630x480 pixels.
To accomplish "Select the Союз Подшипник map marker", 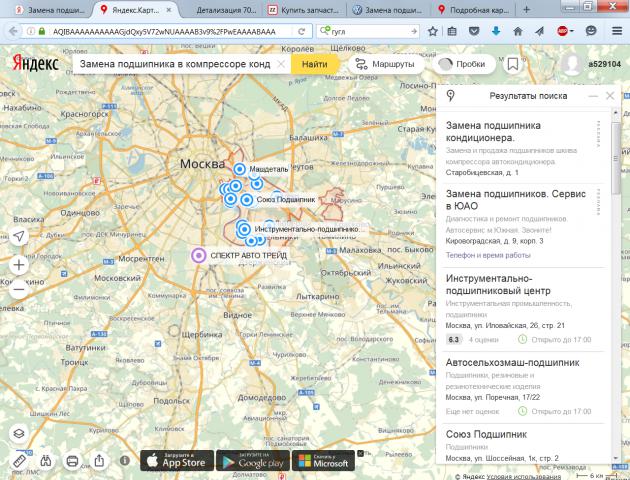I will (x=247, y=200).
